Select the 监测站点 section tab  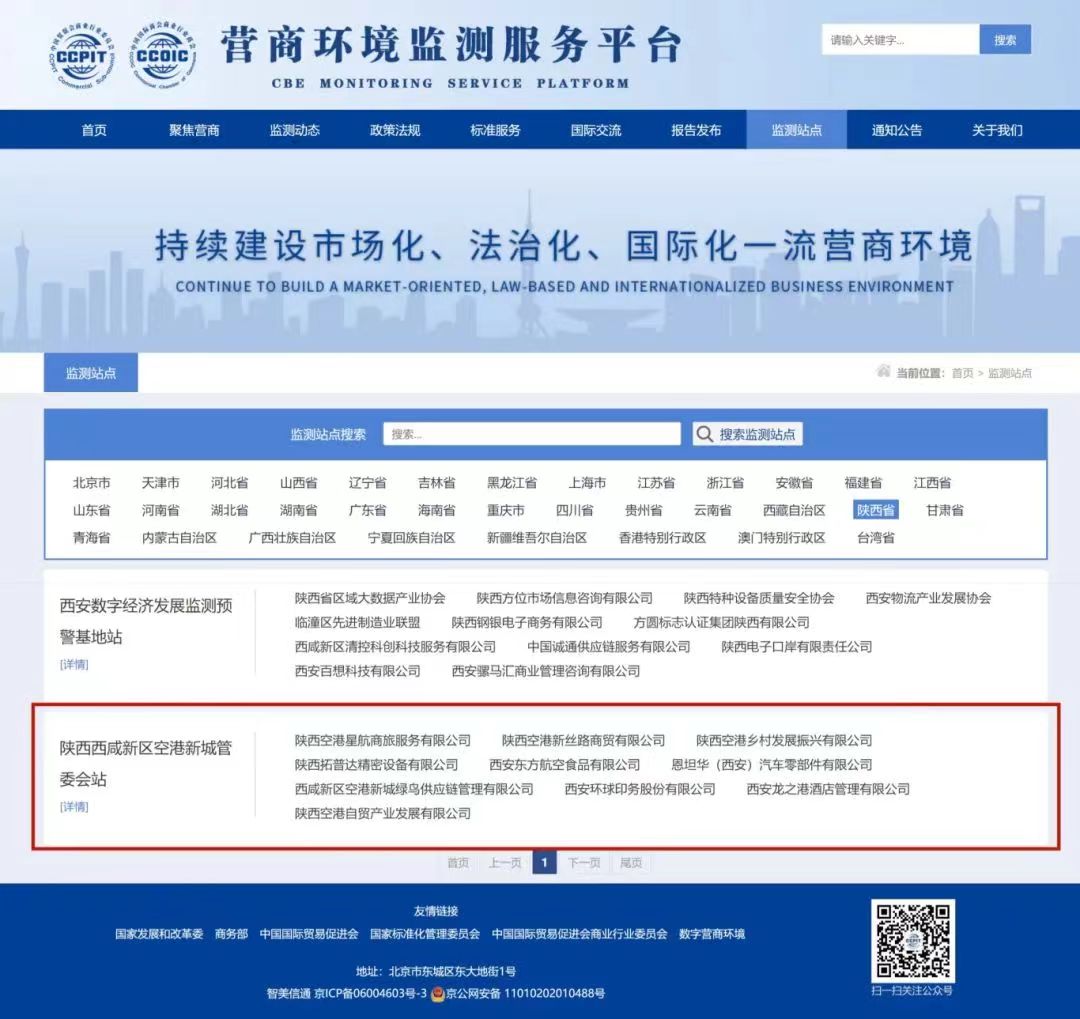91,373
